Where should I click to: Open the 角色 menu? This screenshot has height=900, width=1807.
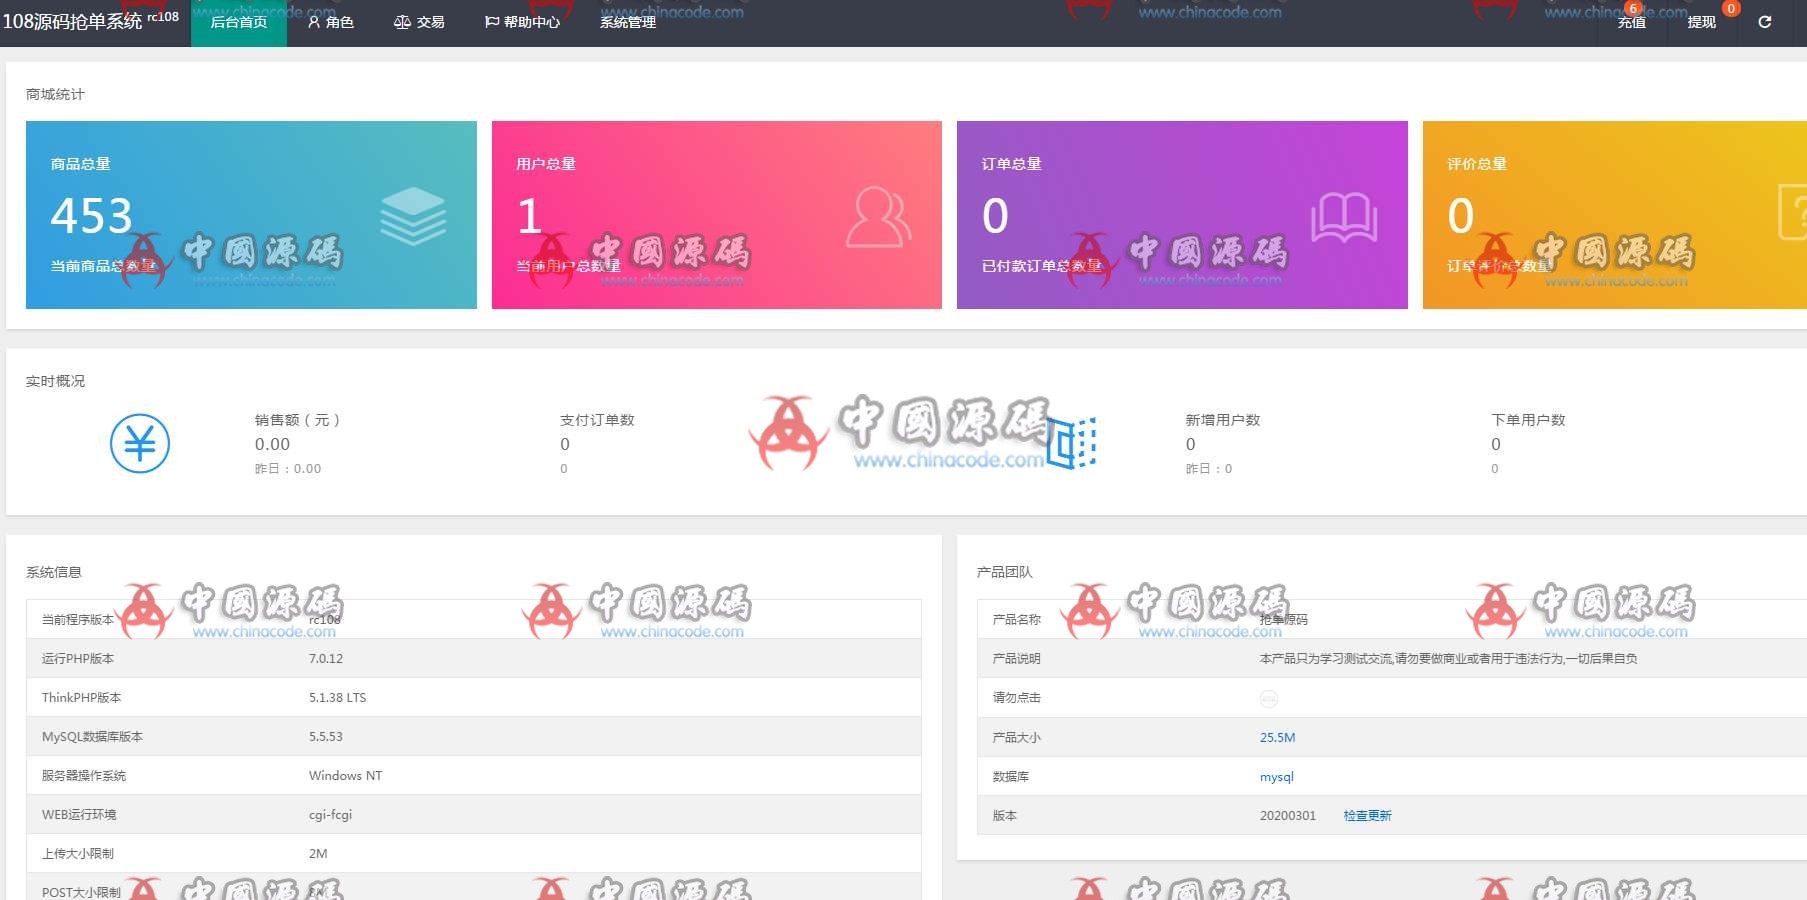pos(330,22)
